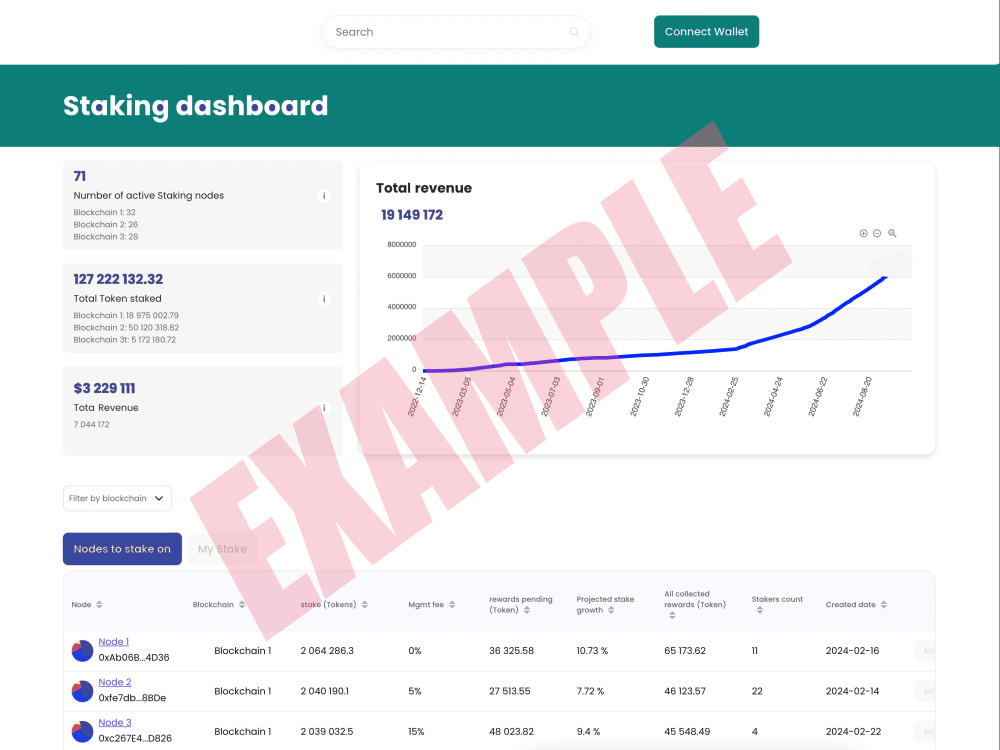Click created date 2024-02-16
The height and width of the screenshot is (750, 1000).
pyautogui.click(x=852, y=651)
